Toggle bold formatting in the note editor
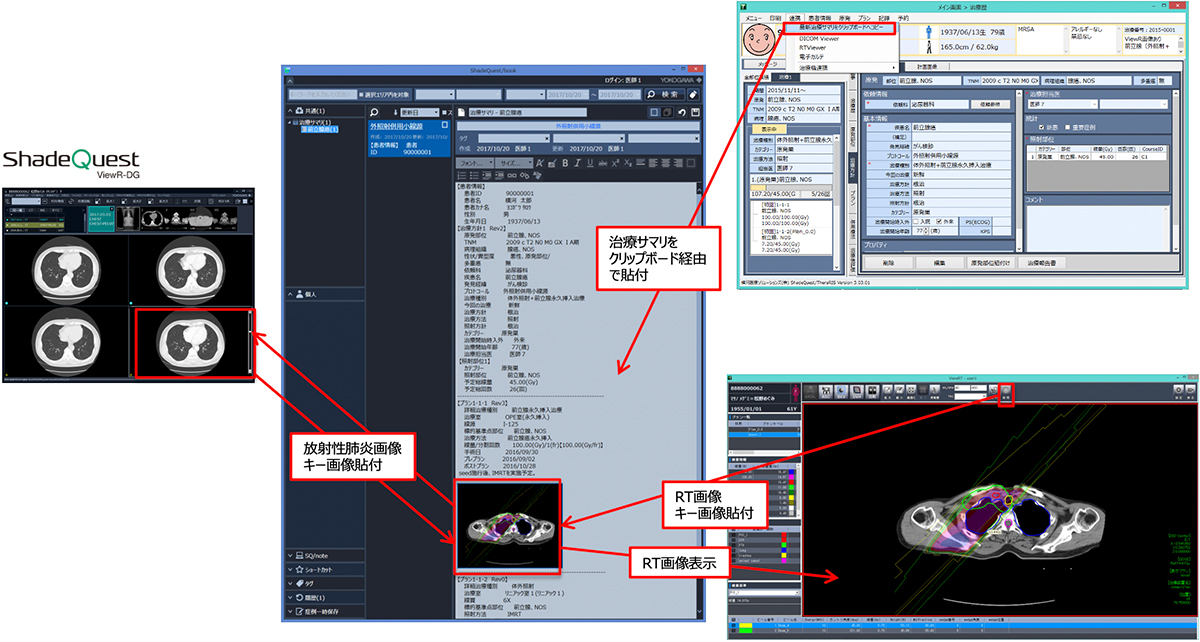The height and width of the screenshot is (642, 1200). (564, 162)
